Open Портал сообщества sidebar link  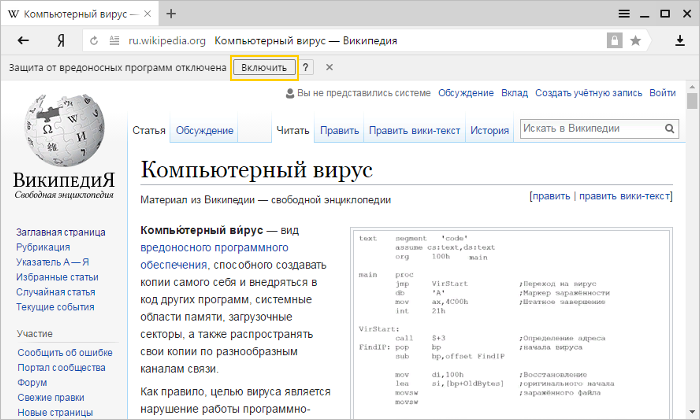(61, 367)
